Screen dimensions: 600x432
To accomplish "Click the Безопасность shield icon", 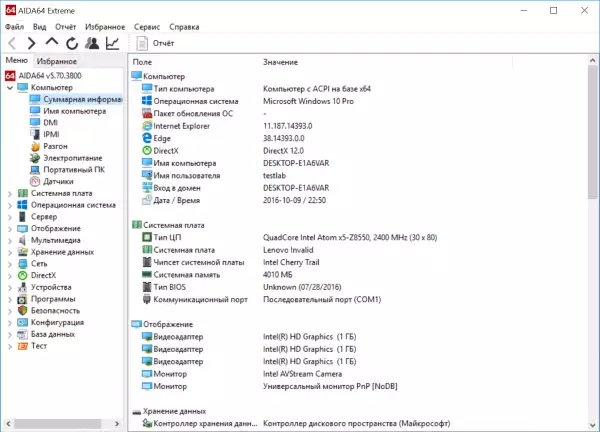I will (23, 311).
